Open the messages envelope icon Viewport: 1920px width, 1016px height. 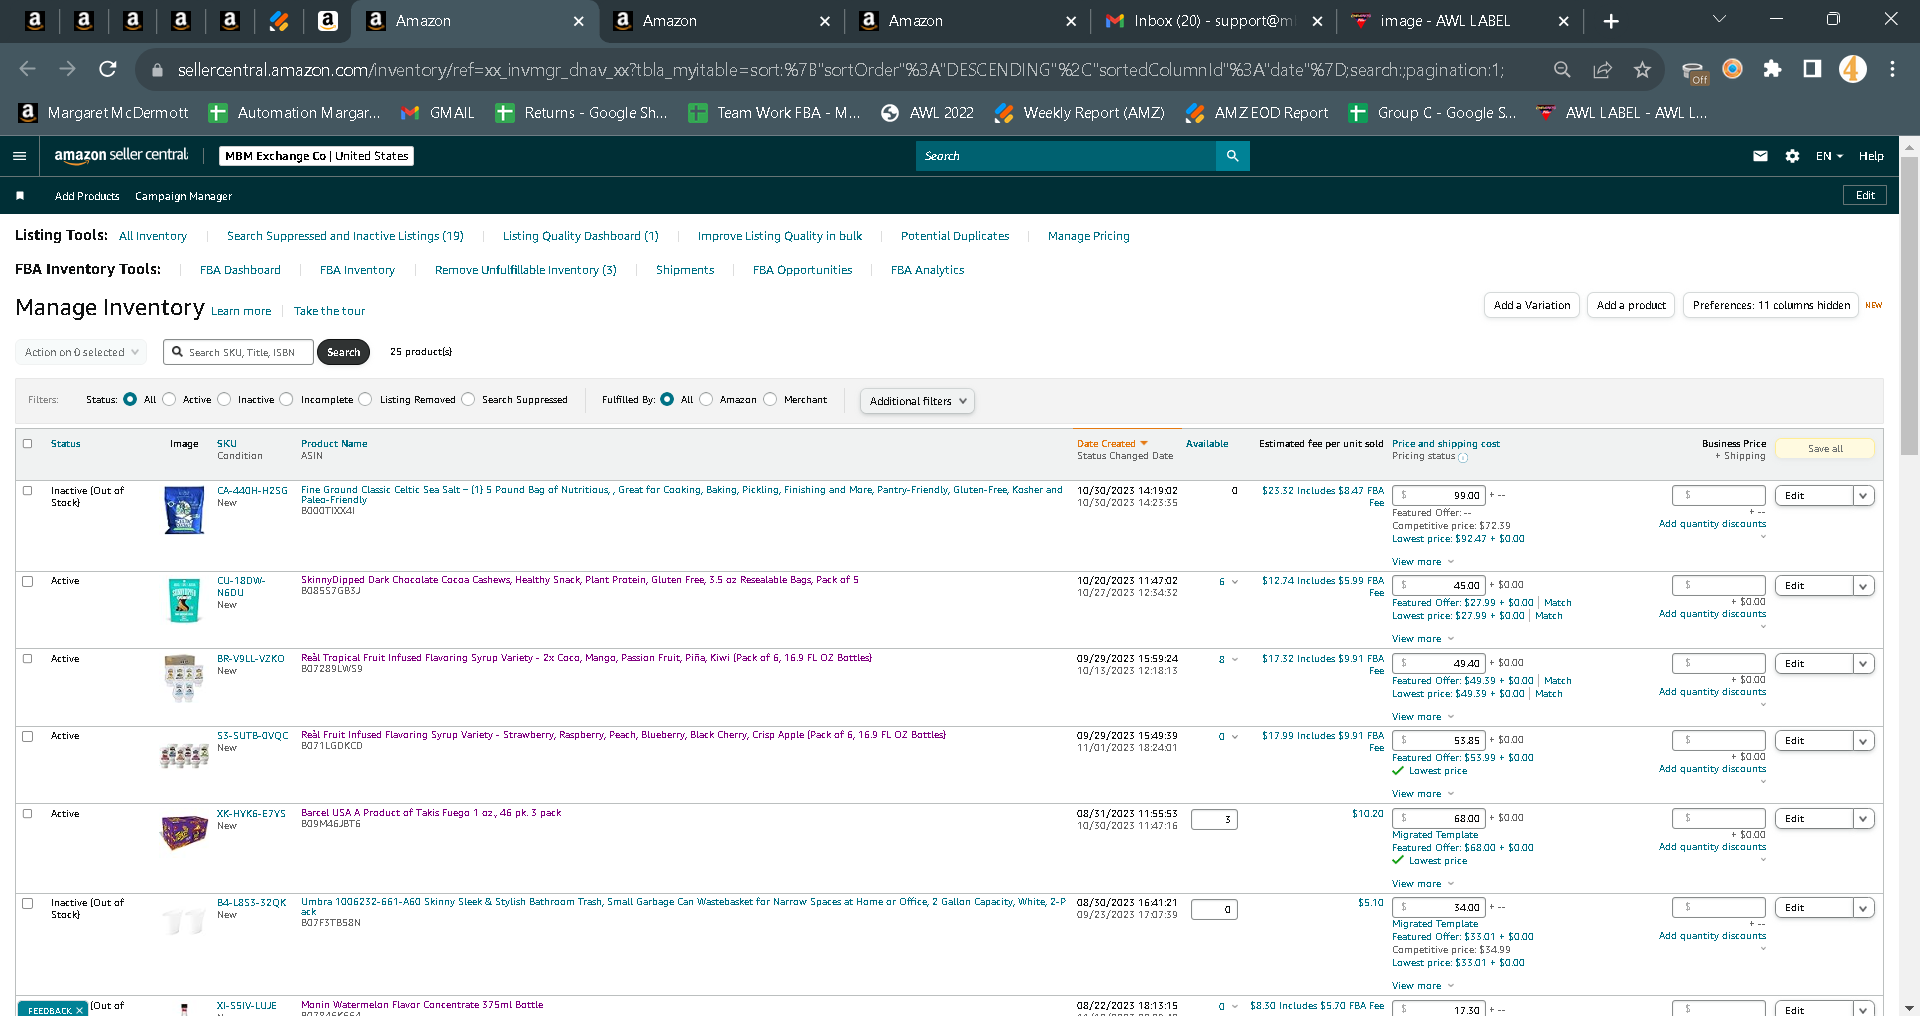[1760, 156]
